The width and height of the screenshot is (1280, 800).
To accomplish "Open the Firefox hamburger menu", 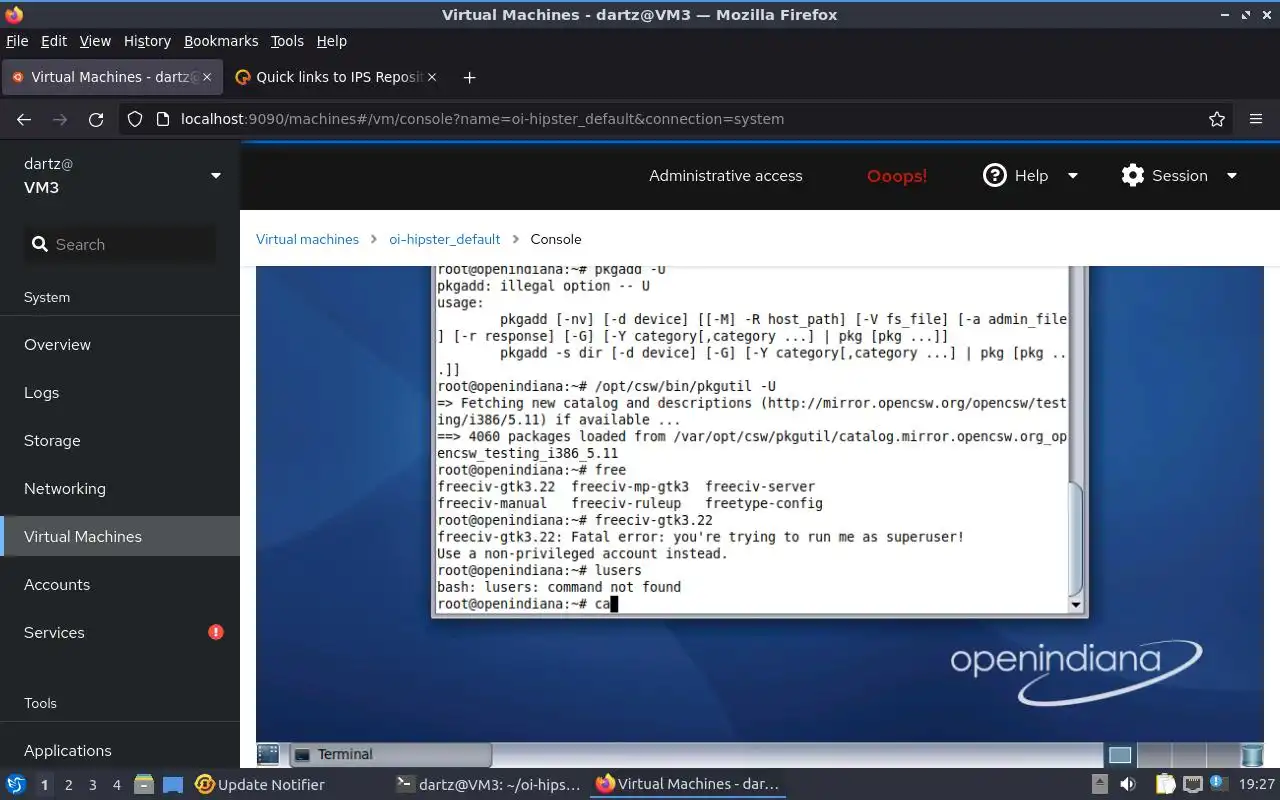I will [1256, 119].
